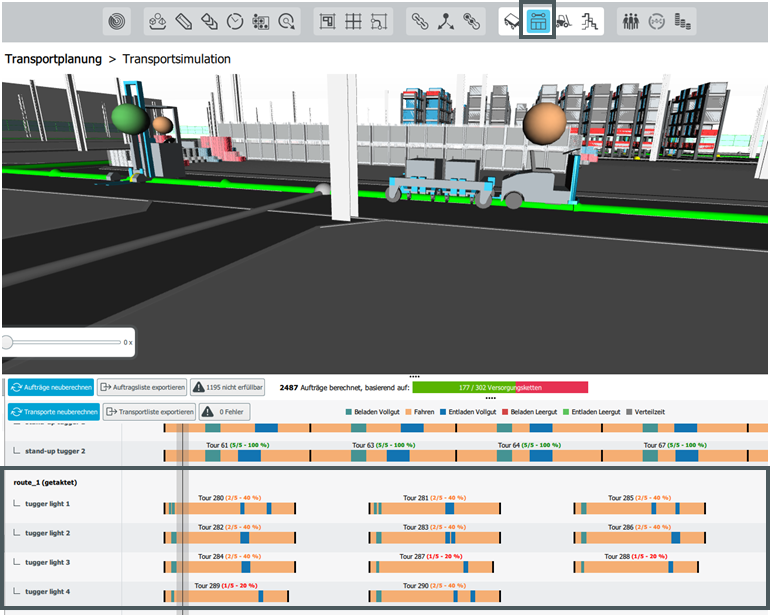
Task: Click the branching arrows node icon
Action: pyautogui.click(x=445, y=22)
